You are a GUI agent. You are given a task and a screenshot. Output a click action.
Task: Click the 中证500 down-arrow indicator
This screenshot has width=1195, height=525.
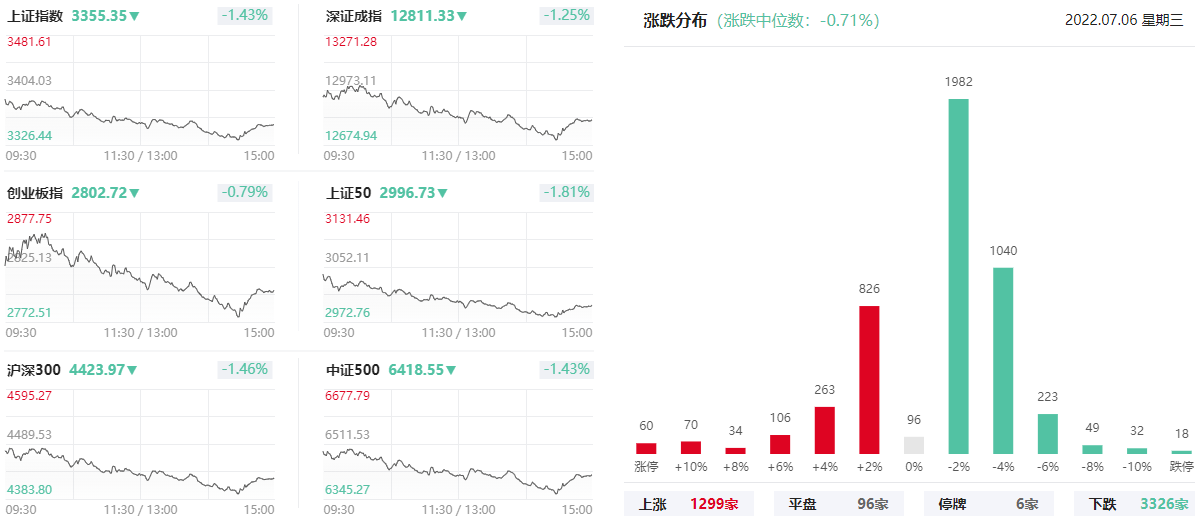(450, 370)
